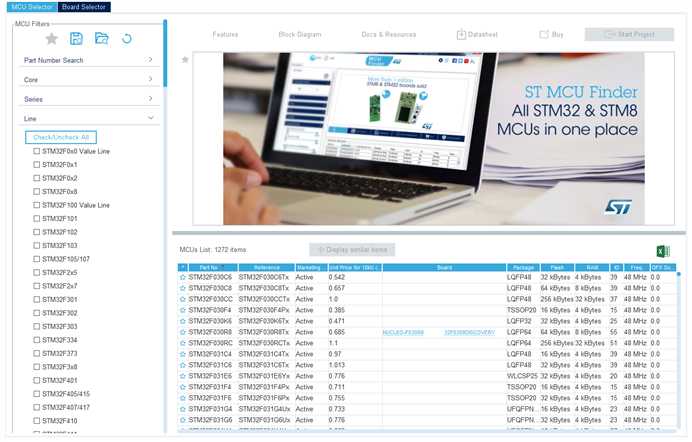Star the STM32F030CC row
This screenshot has height=442, width=692.
[x=183, y=300]
